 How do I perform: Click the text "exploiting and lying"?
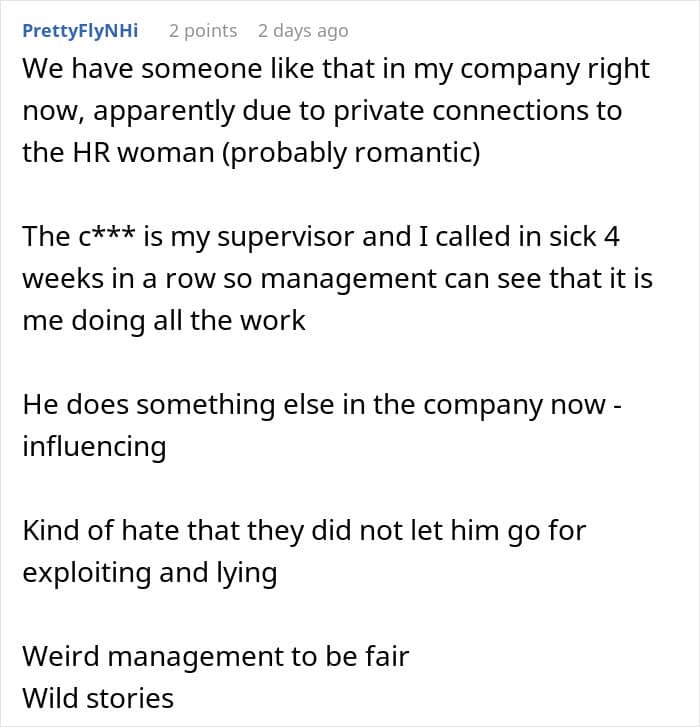click(150, 572)
